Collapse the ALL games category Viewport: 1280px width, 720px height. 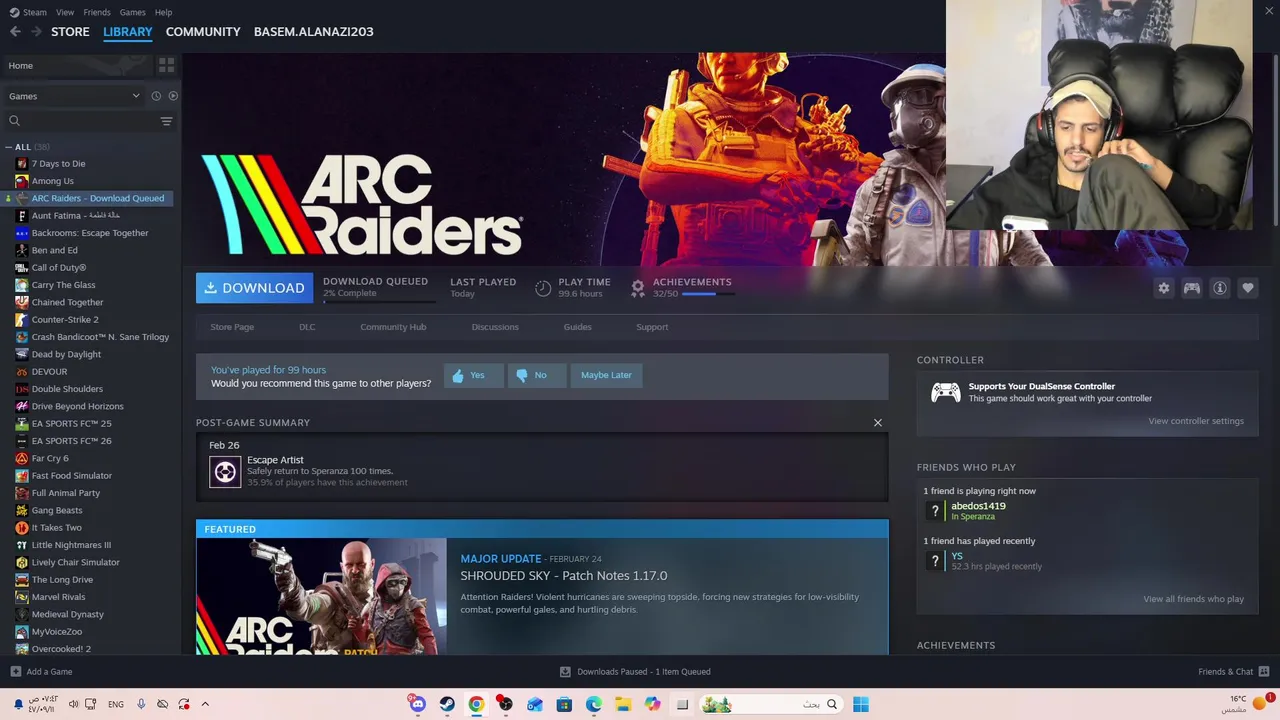click(9, 147)
